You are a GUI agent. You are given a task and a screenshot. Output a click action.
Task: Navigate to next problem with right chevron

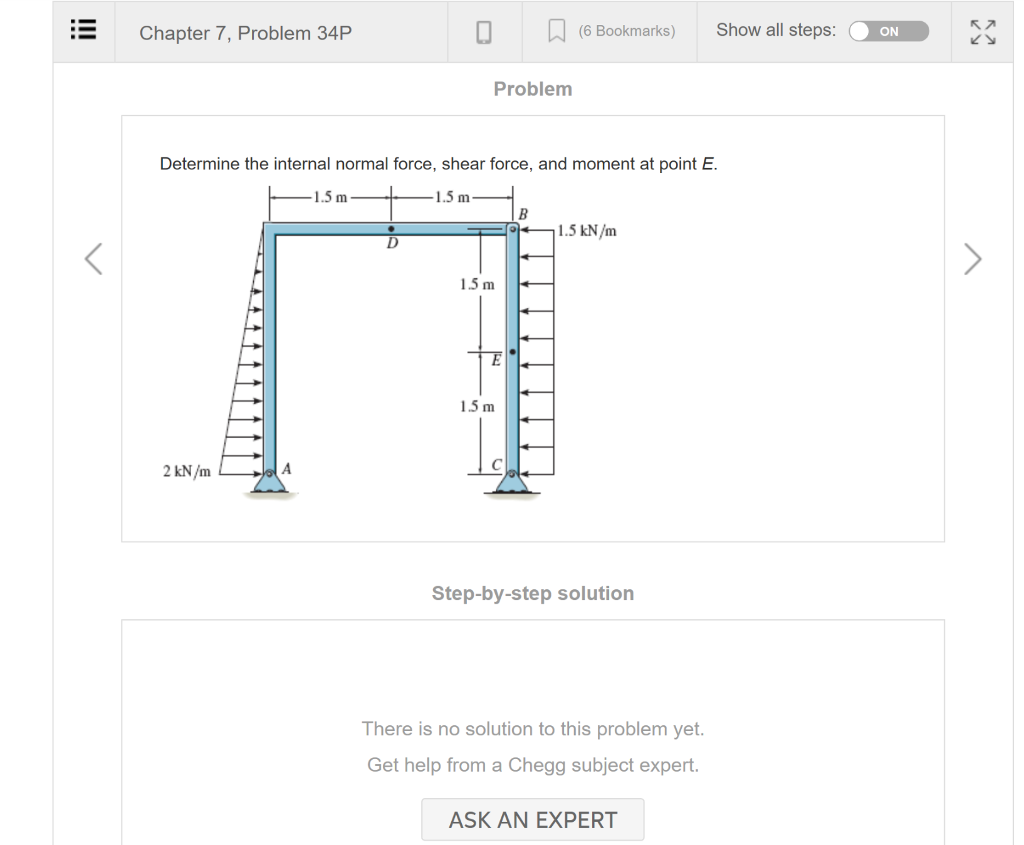(x=971, y=258)
